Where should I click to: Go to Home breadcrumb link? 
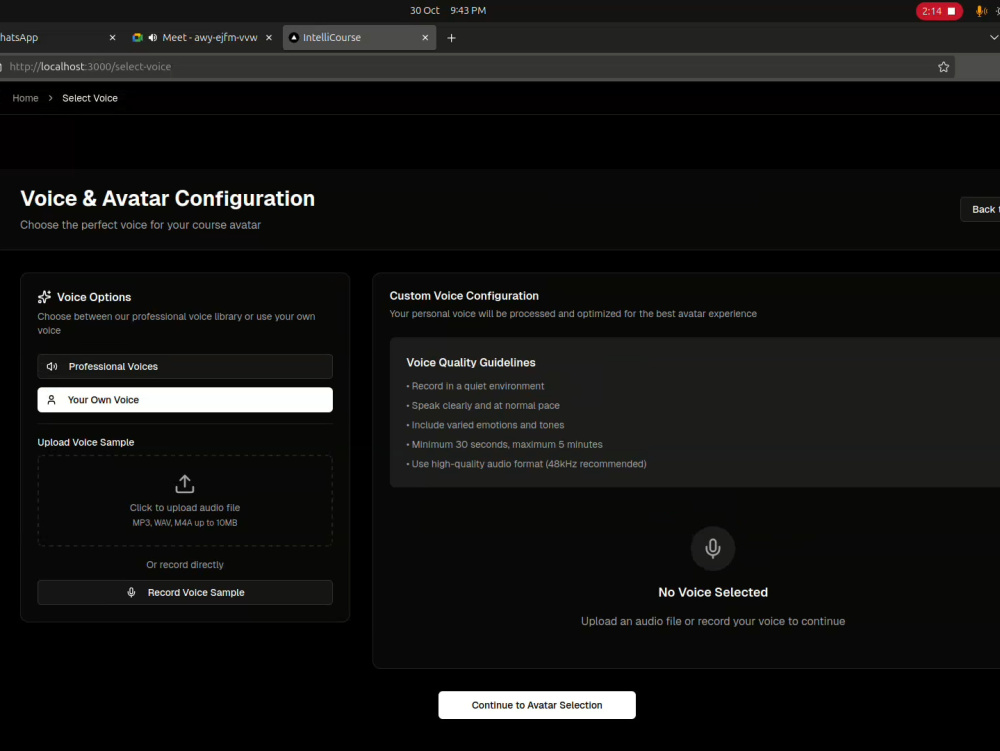(26, 98)
